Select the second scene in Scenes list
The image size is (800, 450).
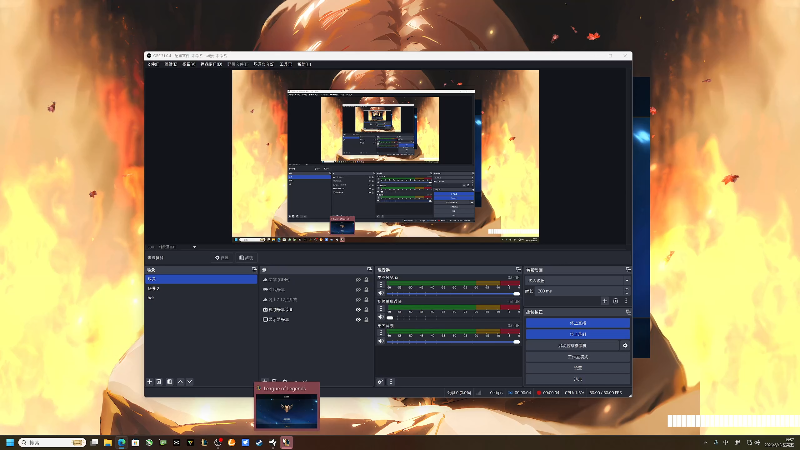pos(201,288)
